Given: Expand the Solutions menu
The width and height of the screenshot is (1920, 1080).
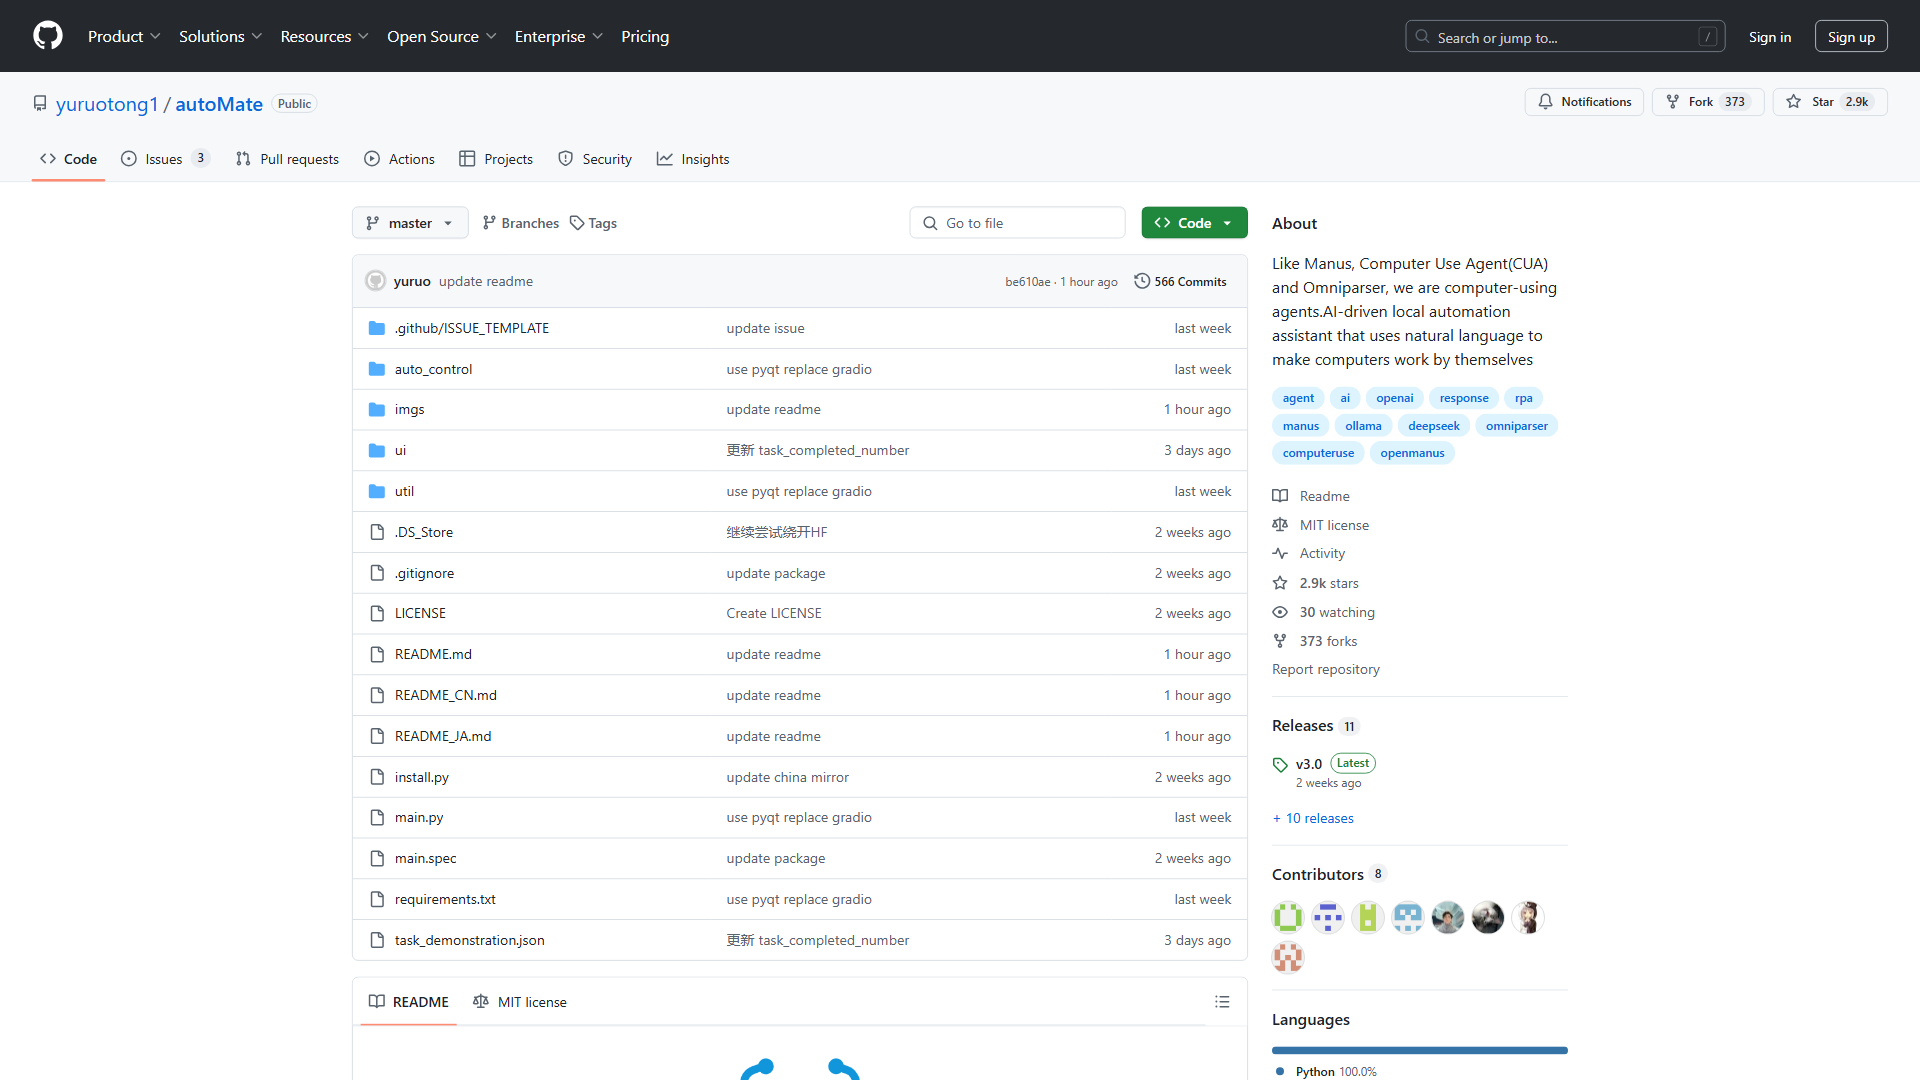Looking at the screenshot, I should point(220,36).
